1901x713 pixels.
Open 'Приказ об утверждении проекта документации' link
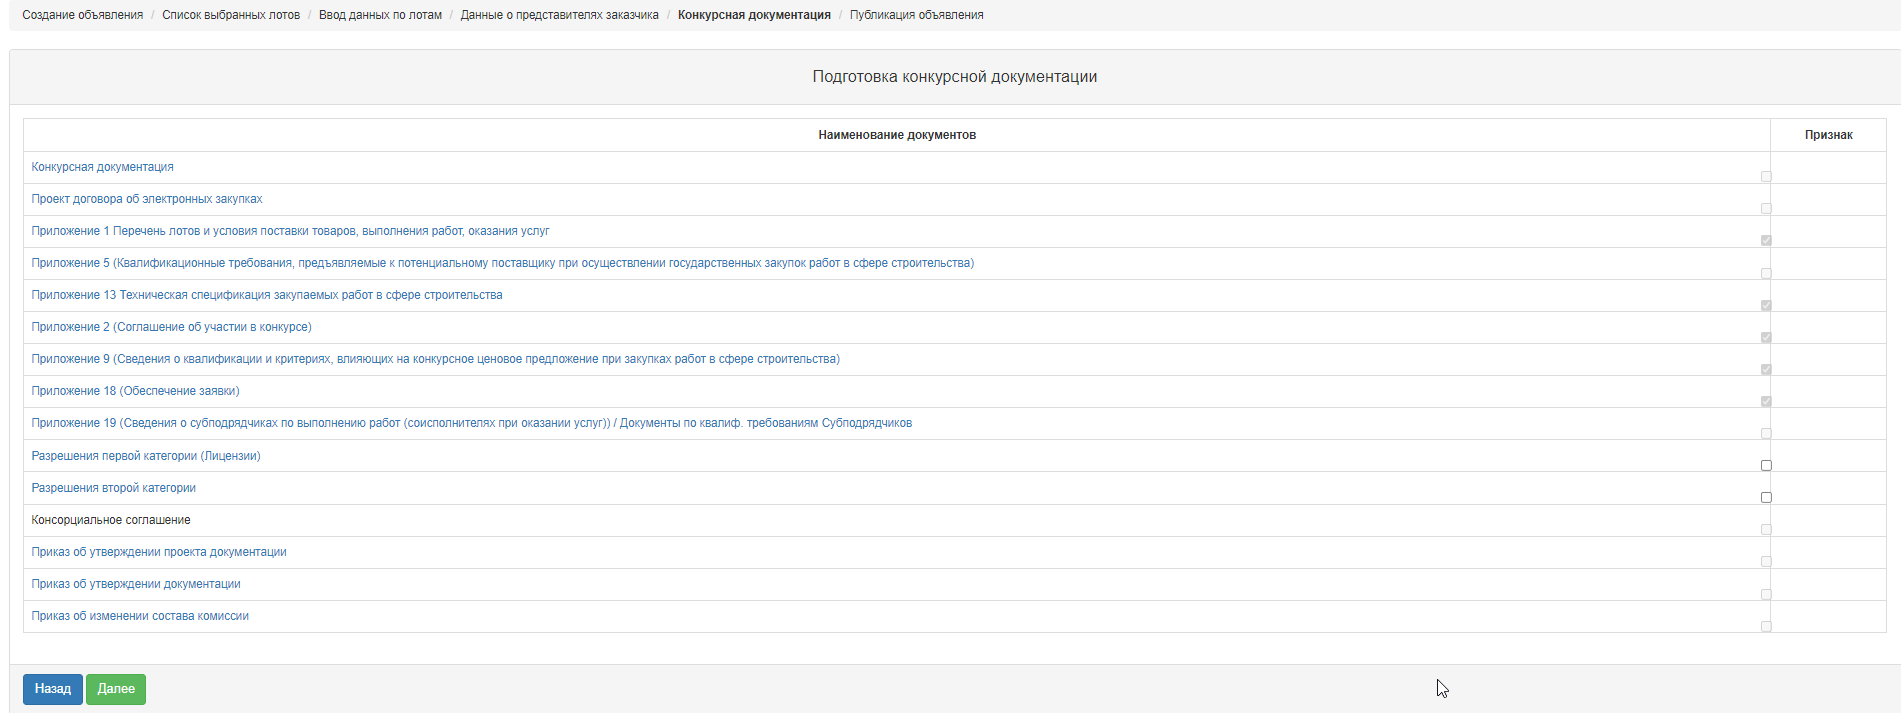159,552
